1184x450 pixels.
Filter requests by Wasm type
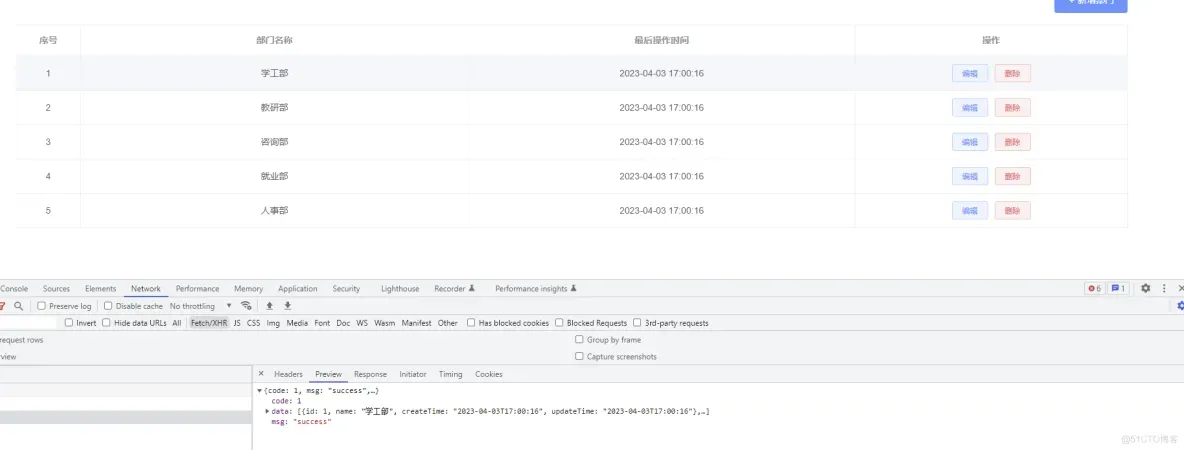point(385,322)
